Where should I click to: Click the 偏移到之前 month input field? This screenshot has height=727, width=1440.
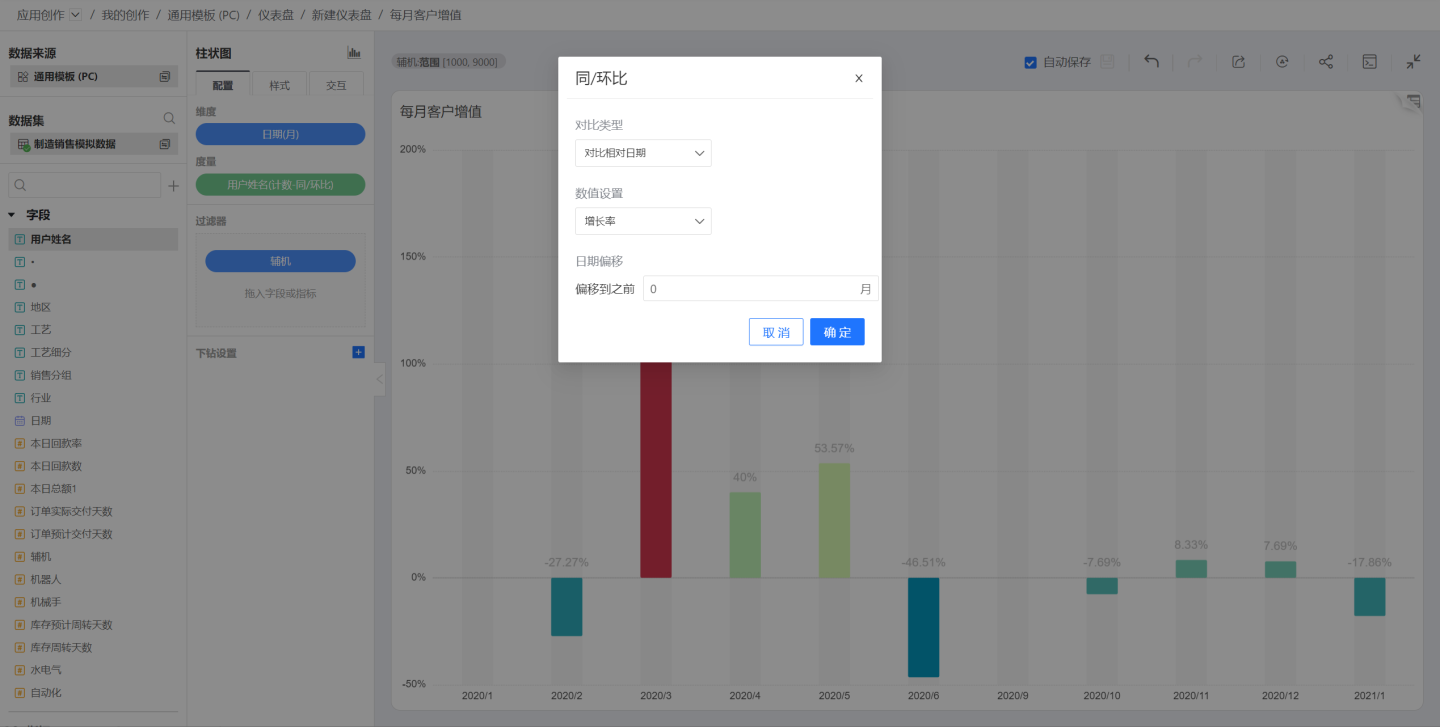(750, 289)
